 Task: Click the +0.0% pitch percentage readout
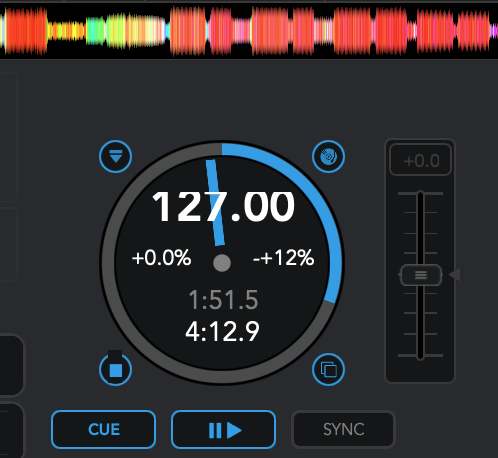coord(161,258)
